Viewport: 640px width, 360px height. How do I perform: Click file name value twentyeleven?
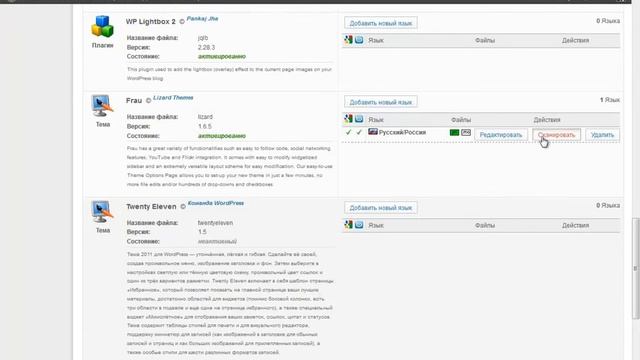(x=215, y=223)
